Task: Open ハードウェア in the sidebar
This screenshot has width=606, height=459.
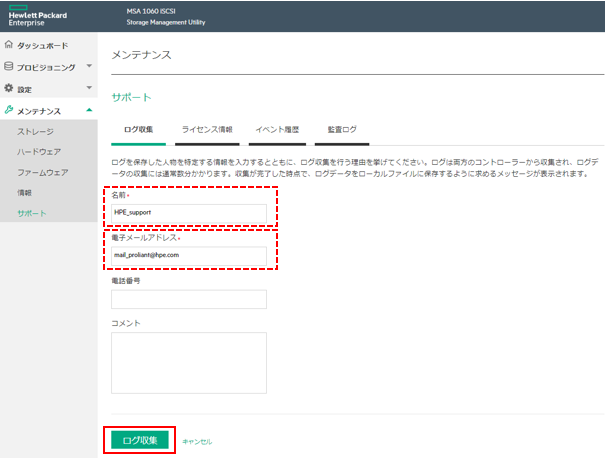Action: pyautogui.click(x=40, y=152)
